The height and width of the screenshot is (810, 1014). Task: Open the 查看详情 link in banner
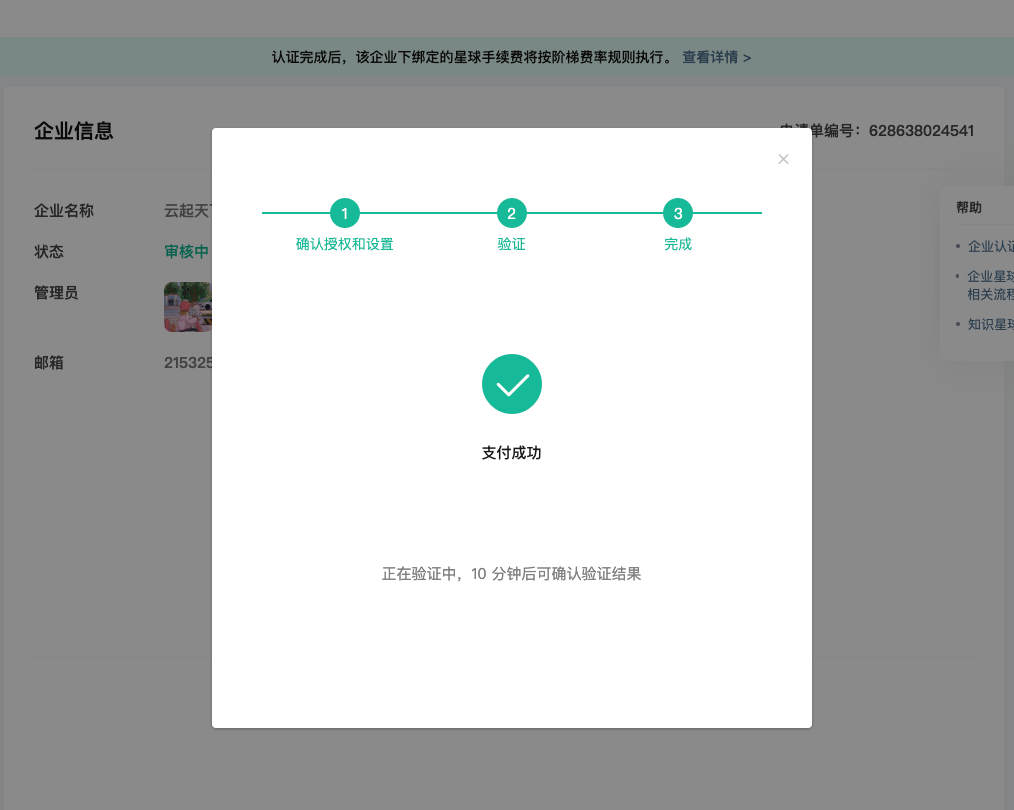(x=717, y=58)
